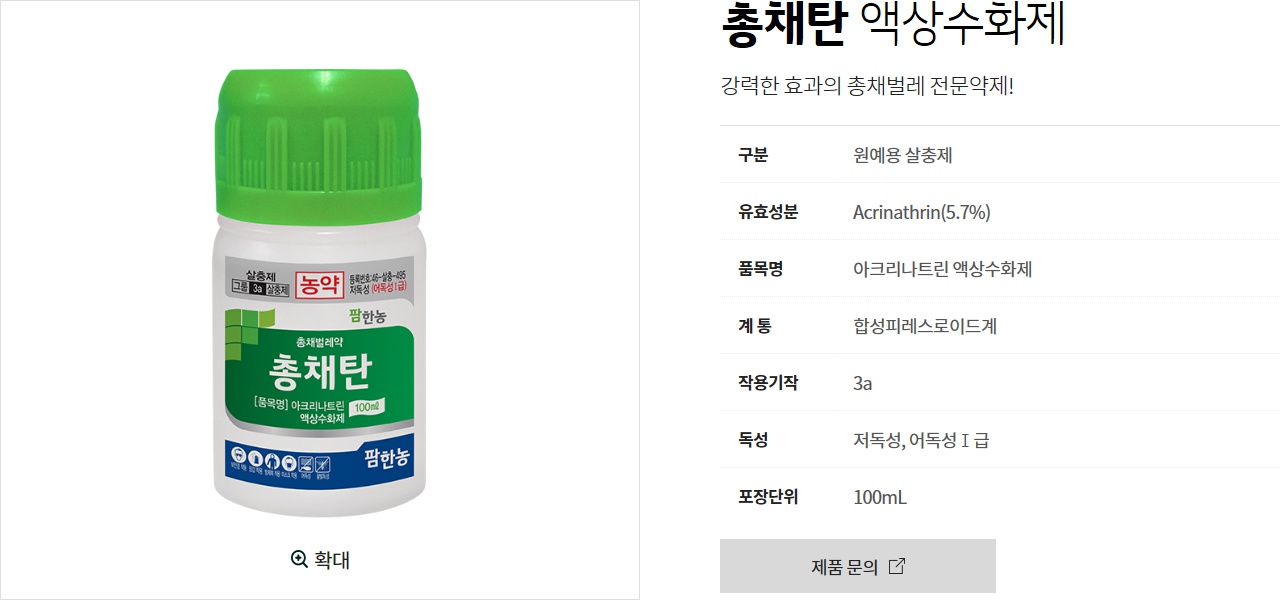
Task: Click the 합성피레스로이드계 class value
Action: pyautogui.click(x=925, y=326)
